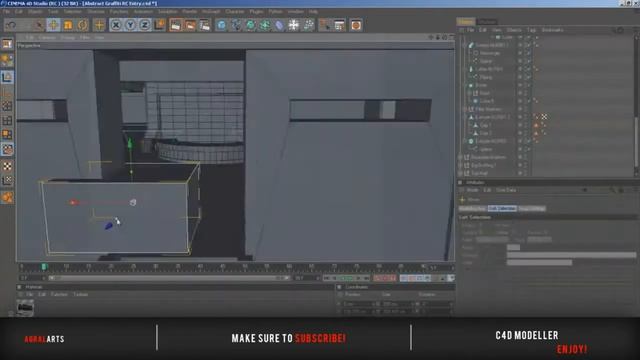Screen dimensions: 640x360
Task: Expand the third-from-bottom null object
Action: point(460,157)
